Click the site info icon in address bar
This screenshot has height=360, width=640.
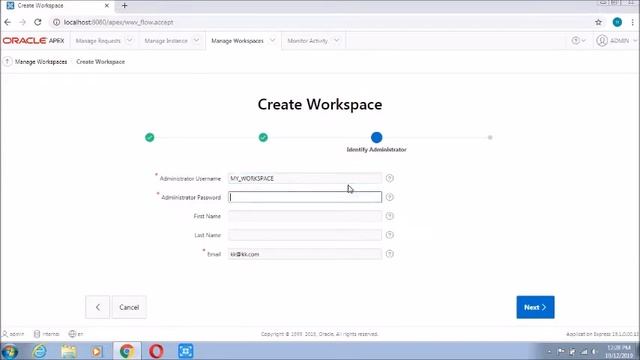[x=57, y=22]
